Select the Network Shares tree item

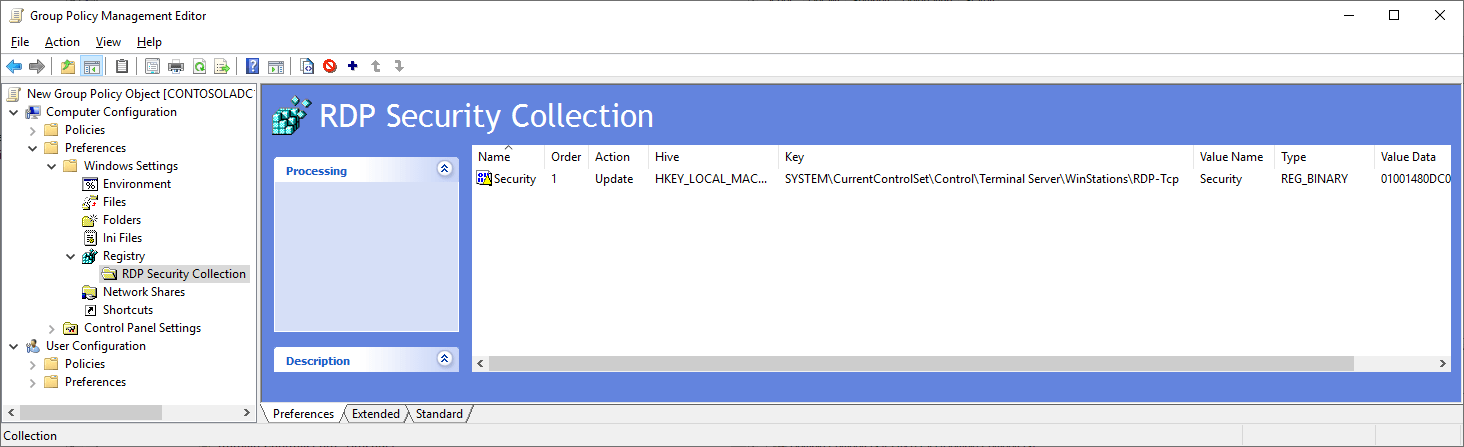click(x=144, y=292)
